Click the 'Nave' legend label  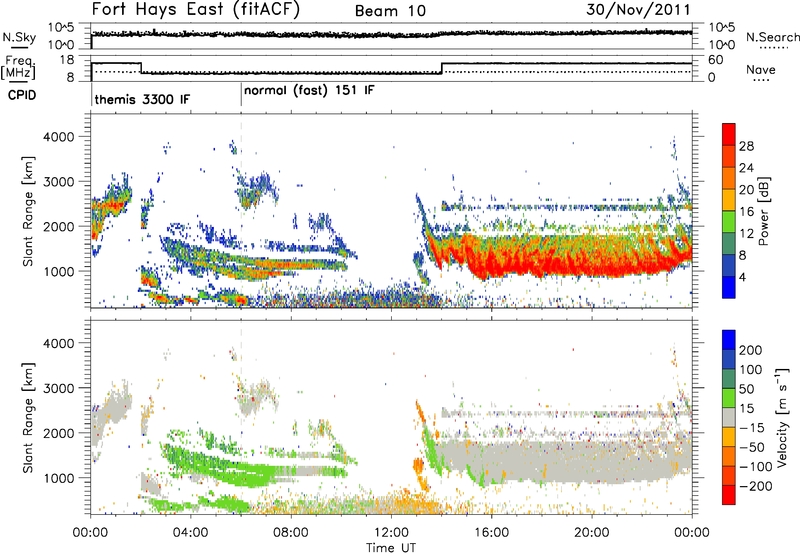tap(761, 70)
